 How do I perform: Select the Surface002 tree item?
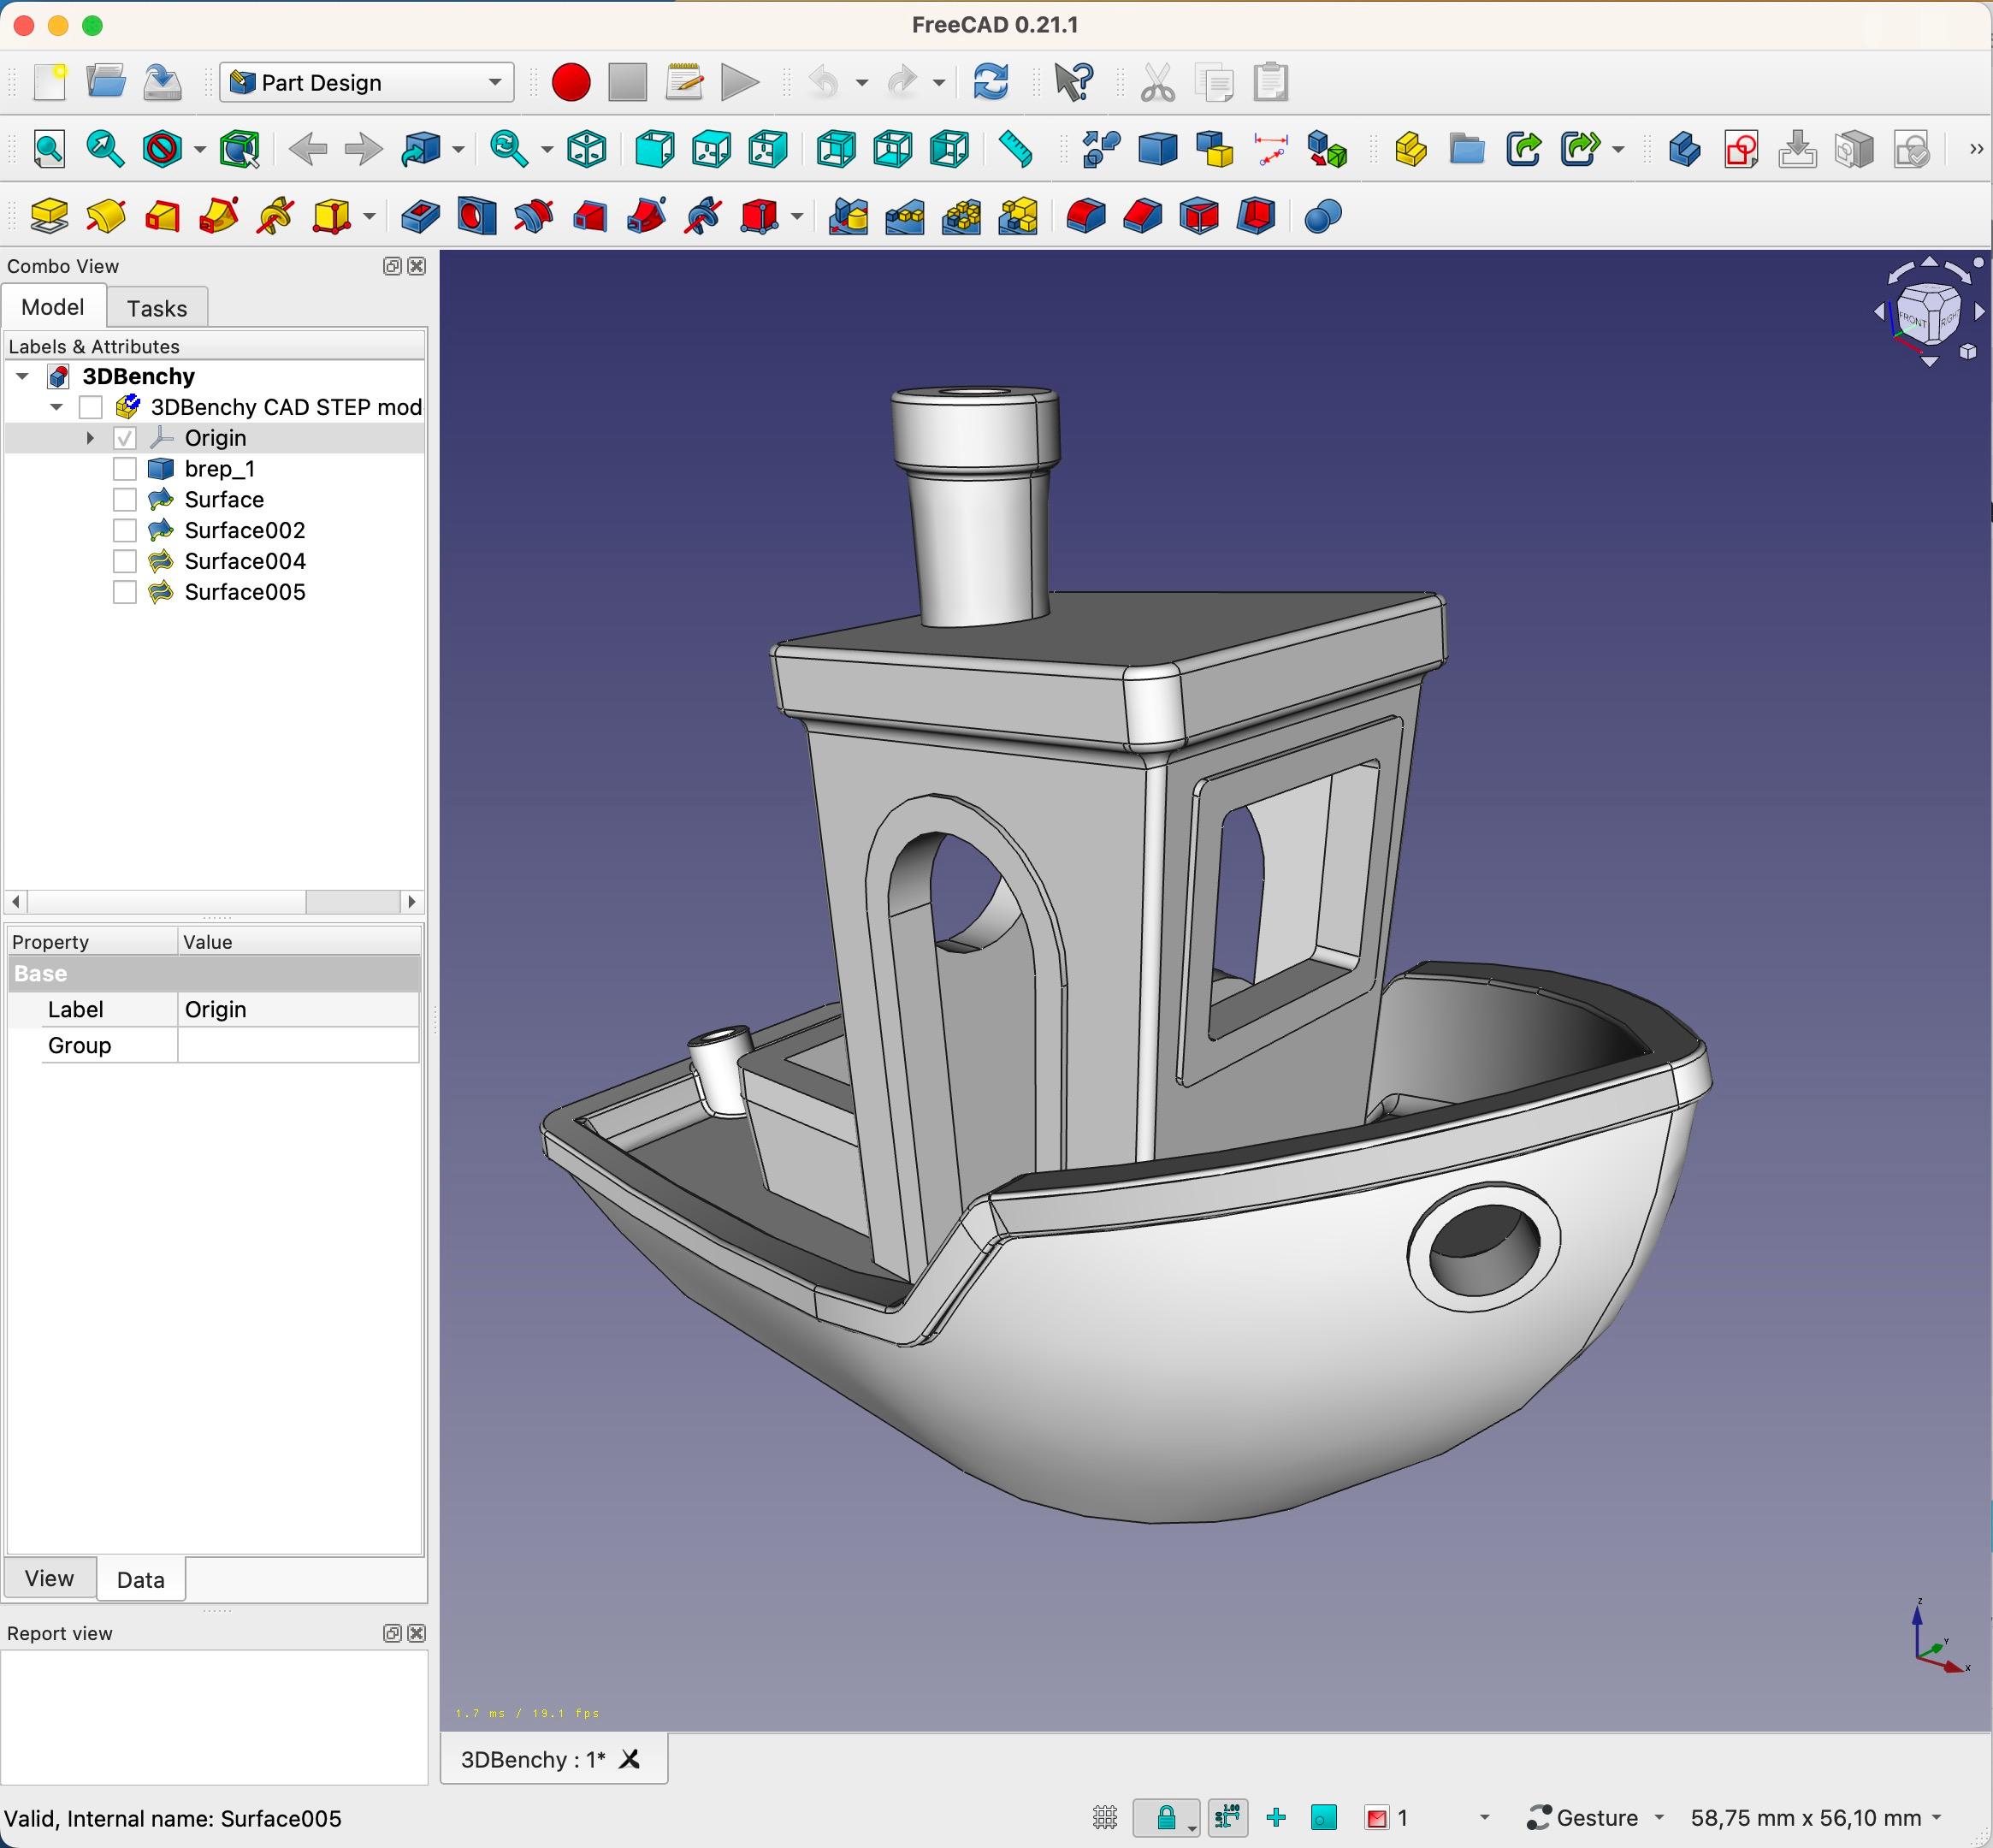pos(245,531)
